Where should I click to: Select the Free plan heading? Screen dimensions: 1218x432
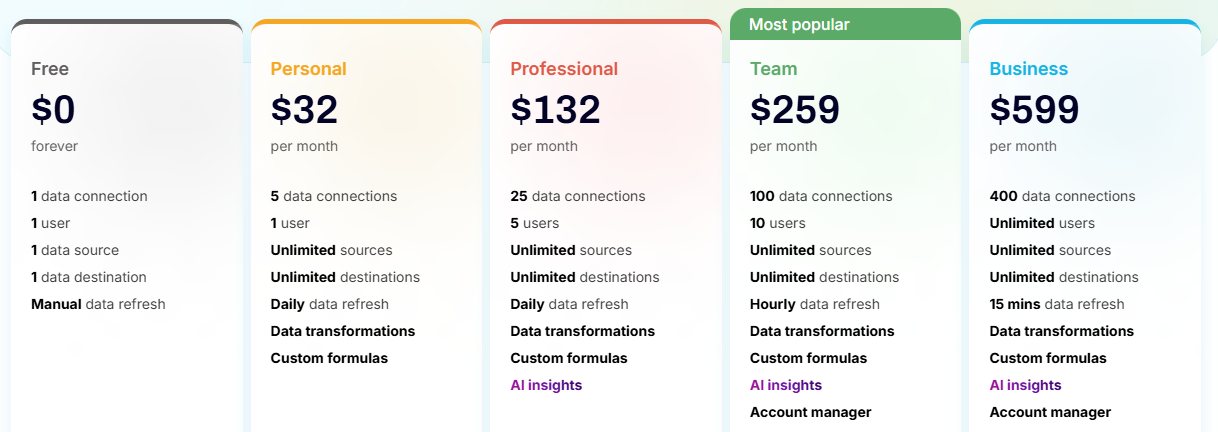tap(50, 69)
